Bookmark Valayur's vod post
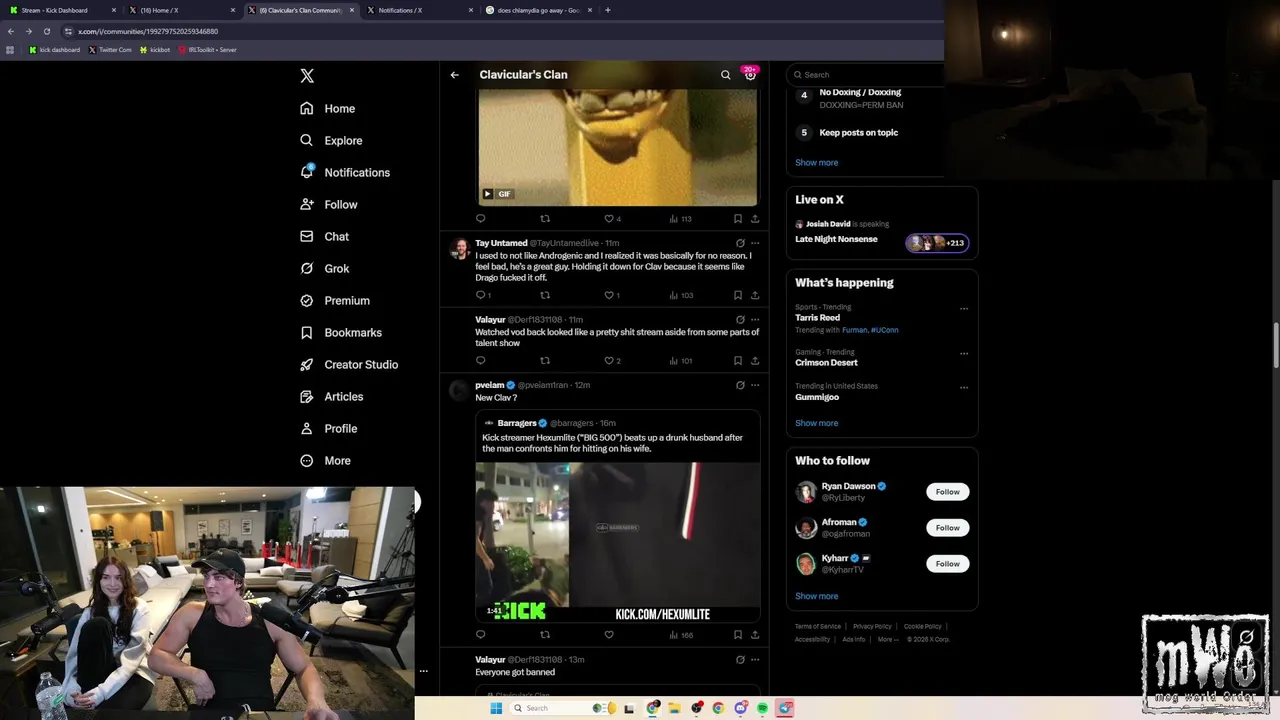 tap(738, 360)
